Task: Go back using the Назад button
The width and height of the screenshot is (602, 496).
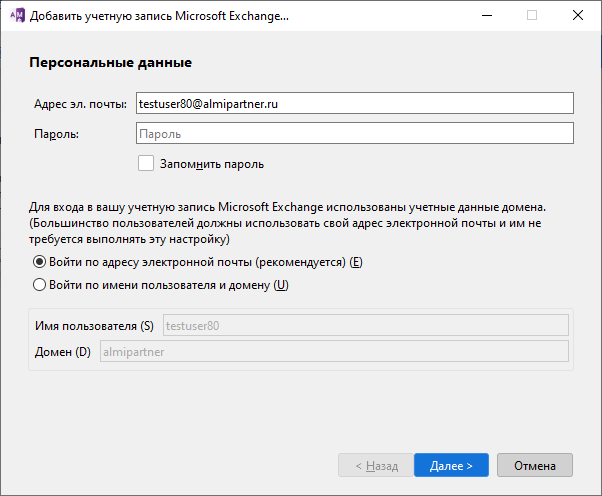Action: point(376,465)
